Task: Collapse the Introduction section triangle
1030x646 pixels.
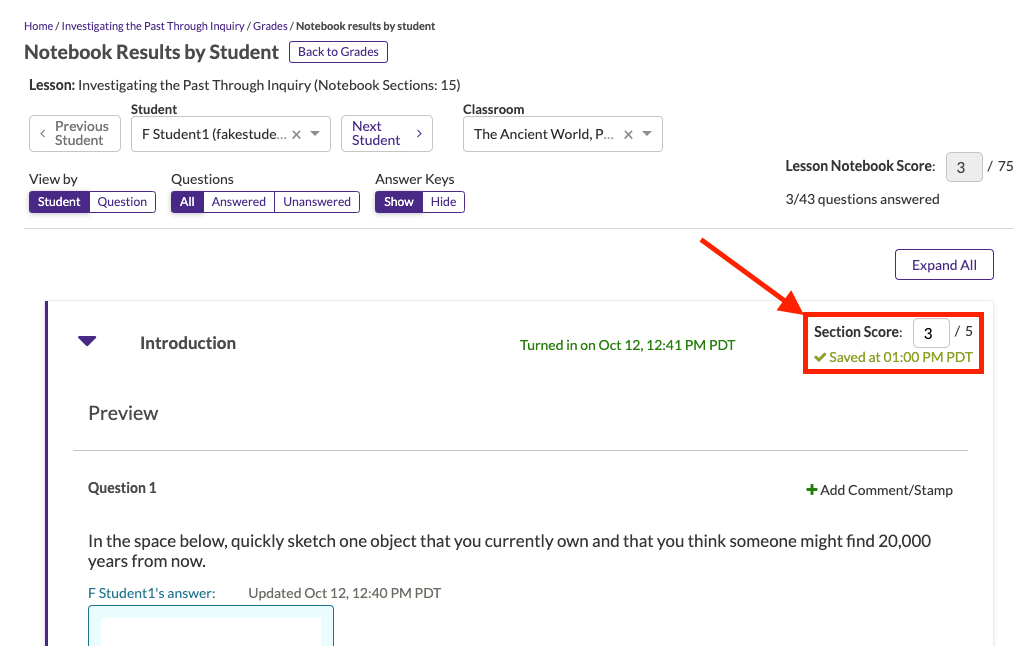Action: click(x=87, y=342)
